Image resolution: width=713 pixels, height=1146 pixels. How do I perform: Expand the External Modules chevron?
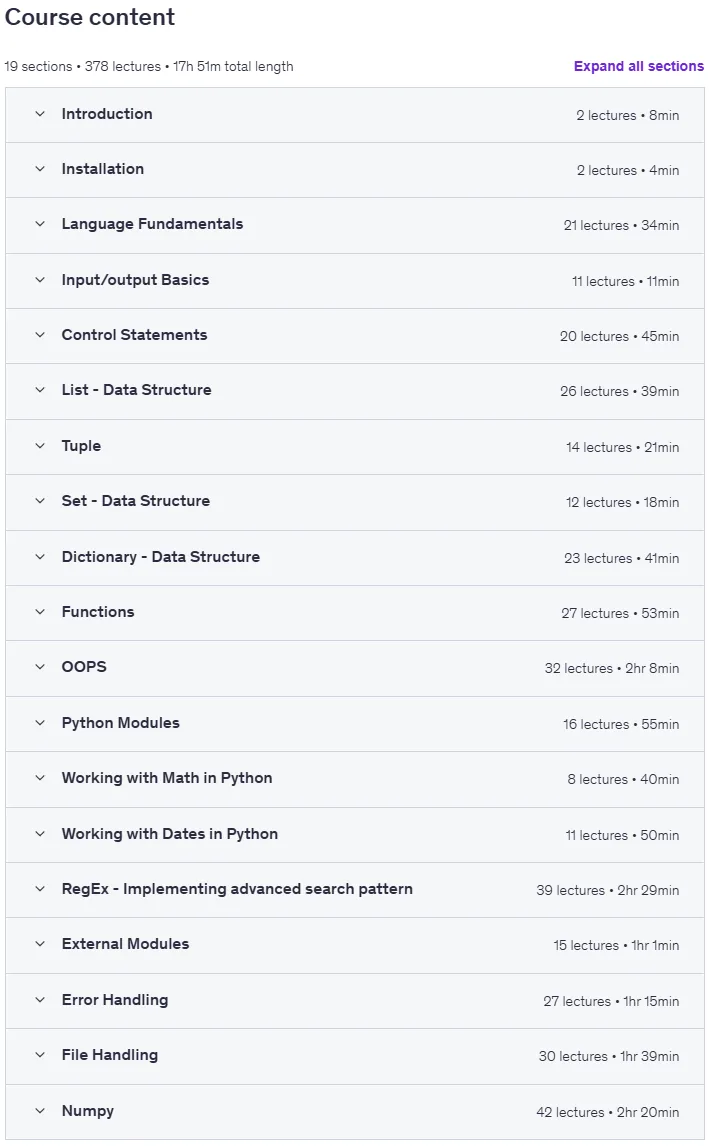coord(40,944)
